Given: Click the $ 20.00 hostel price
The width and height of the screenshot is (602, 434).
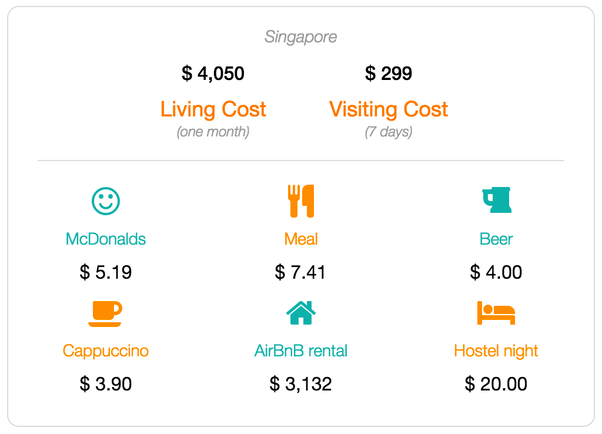Looking at the screenshot, I should (496, 384).
